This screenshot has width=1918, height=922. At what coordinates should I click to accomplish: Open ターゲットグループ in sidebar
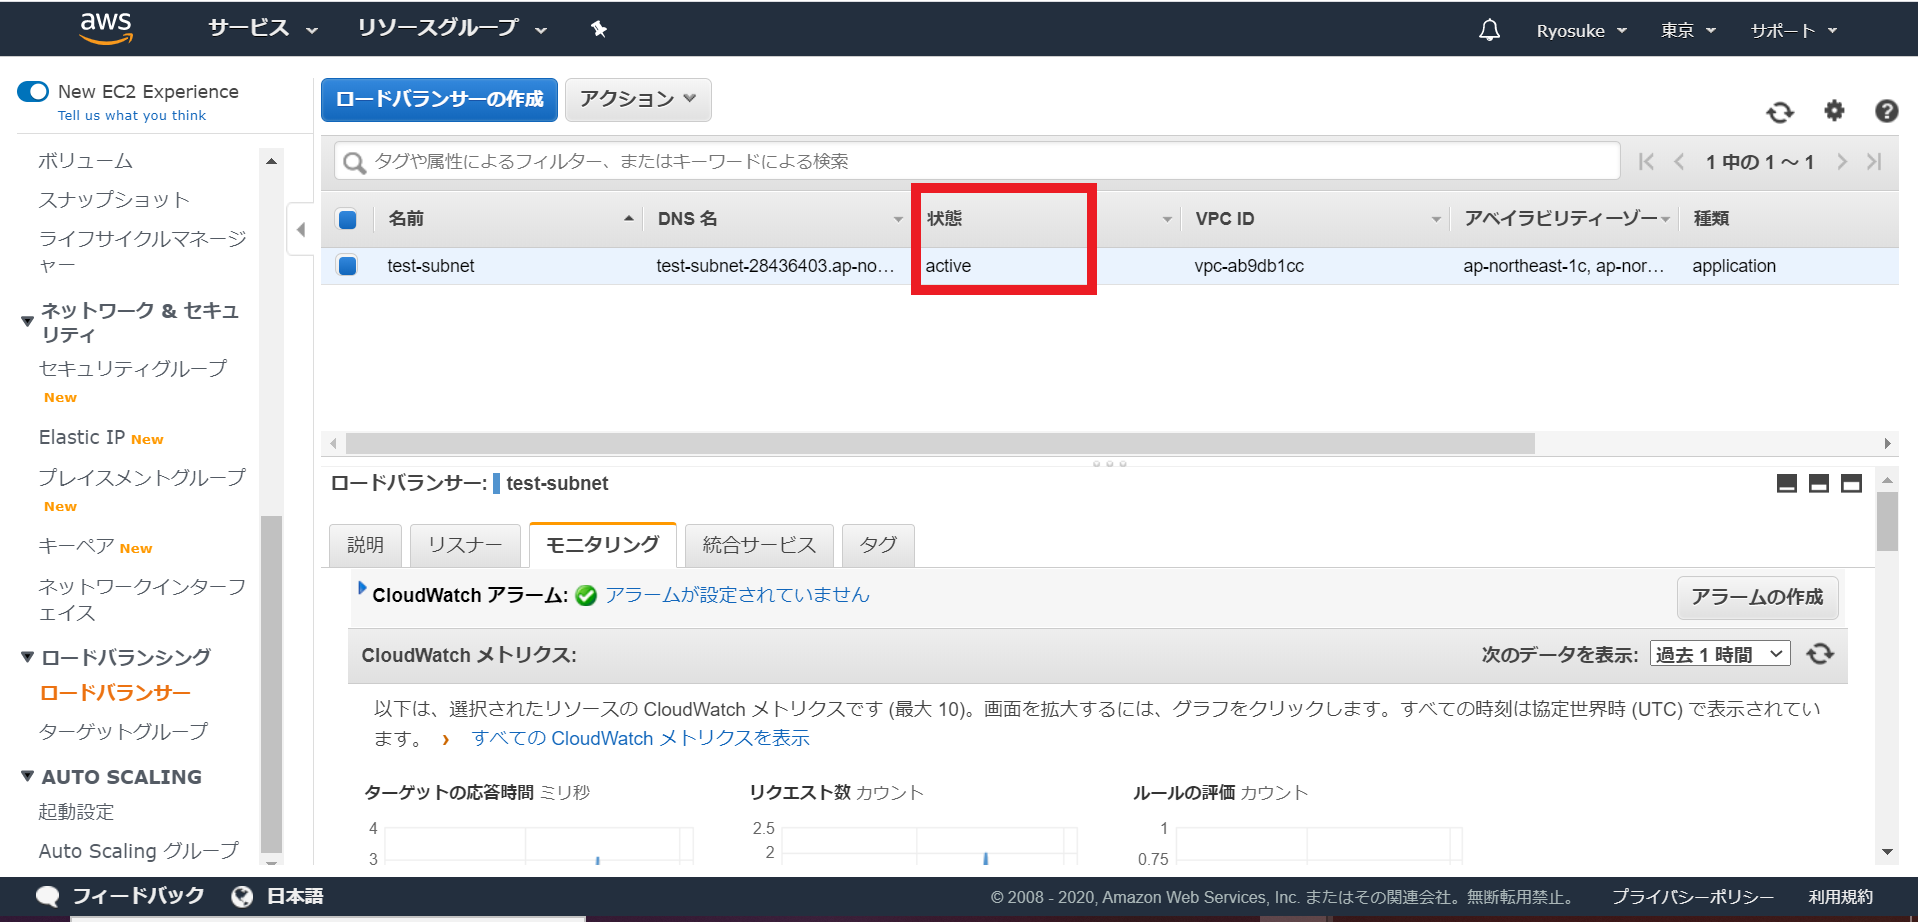[x=123, y=732]
